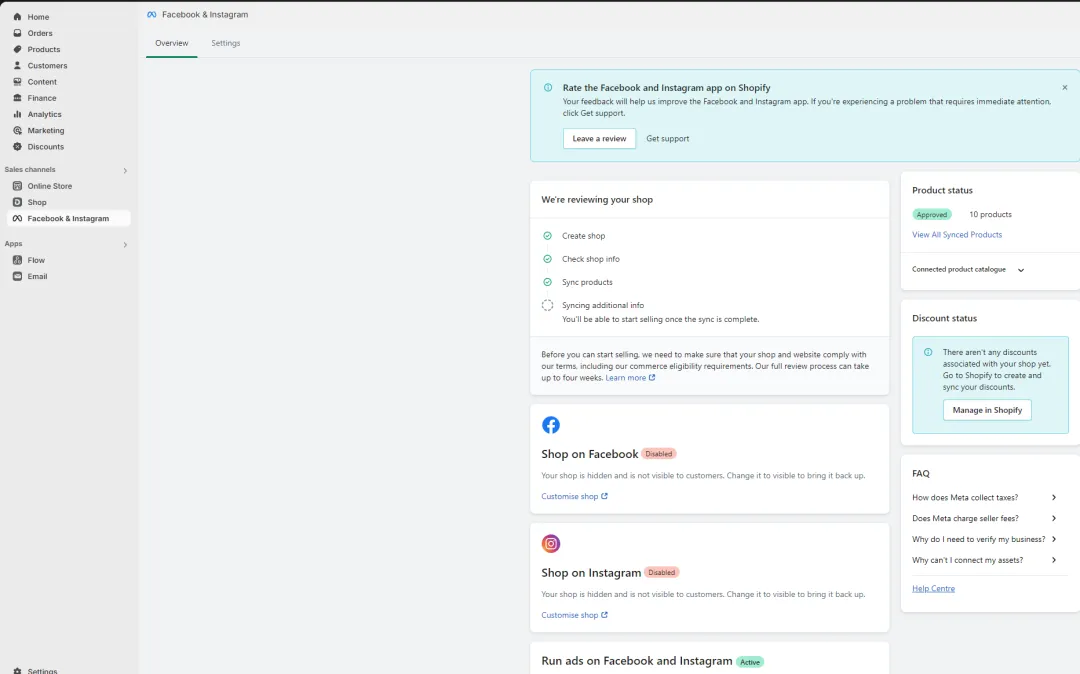Viewport: 1080px width, 674px height.
Task: Expand the Apps section chevron
Action: click(125, 244)
